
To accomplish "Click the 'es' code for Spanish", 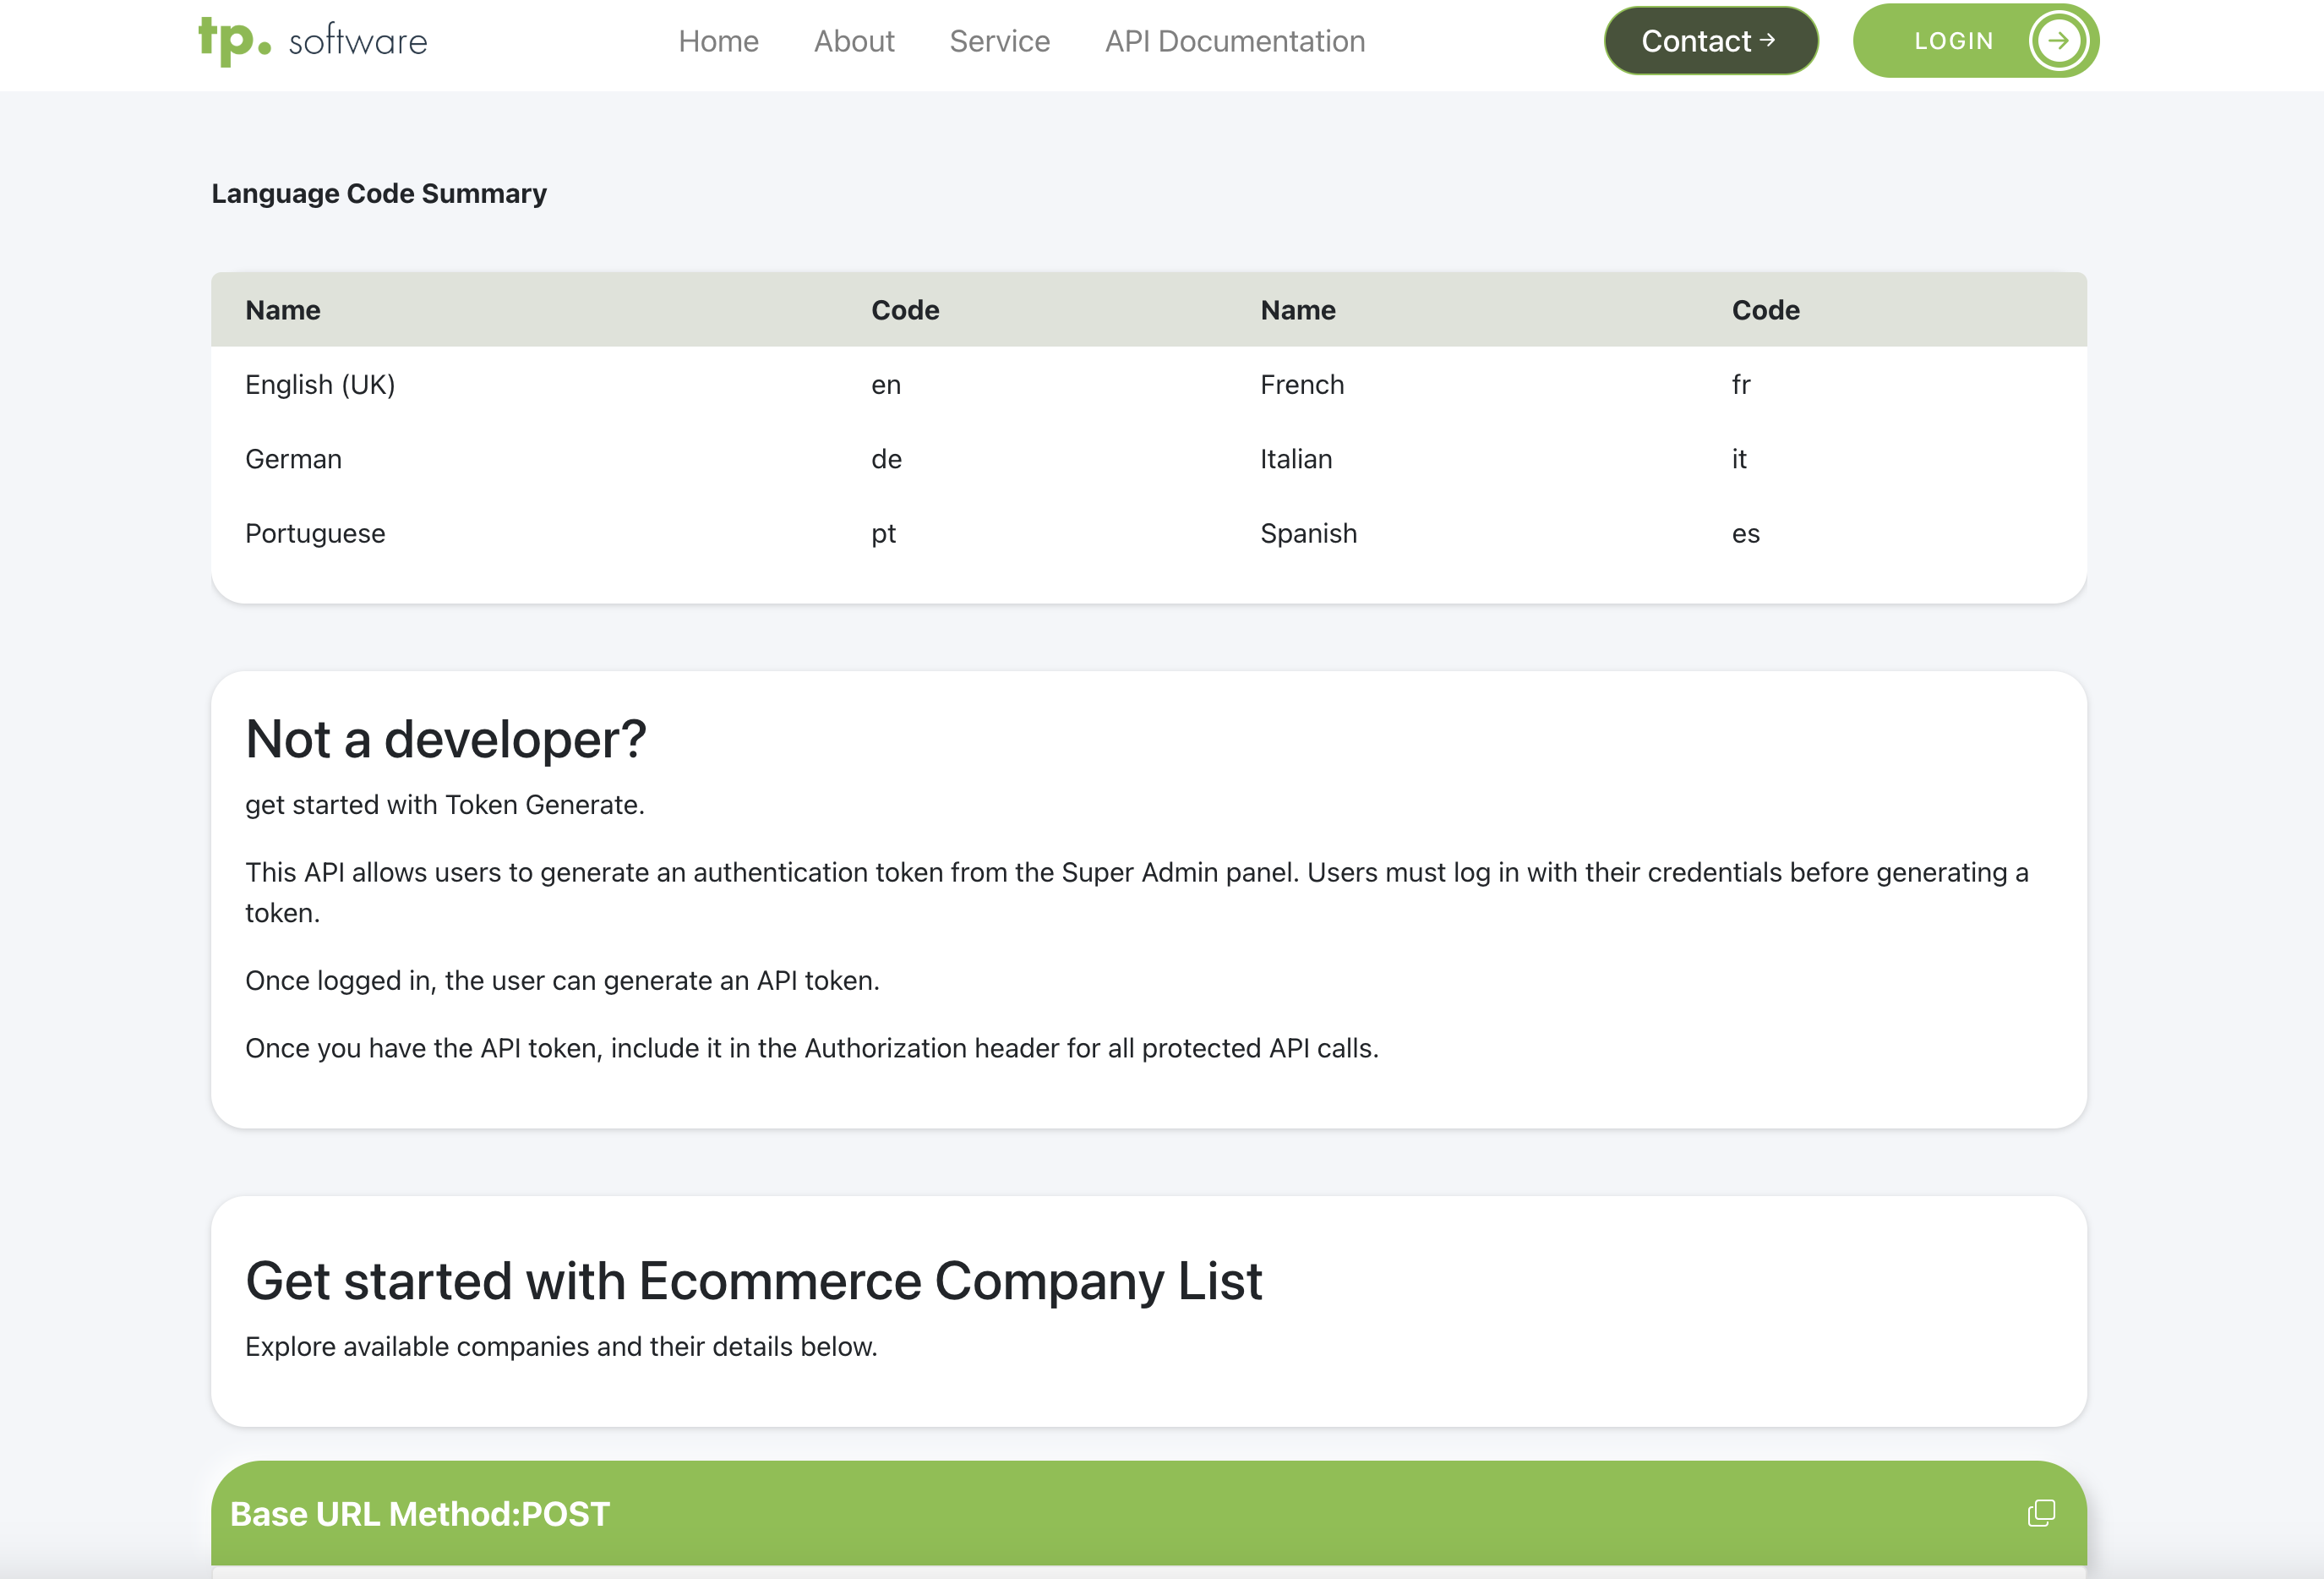I will (1745, 534).
